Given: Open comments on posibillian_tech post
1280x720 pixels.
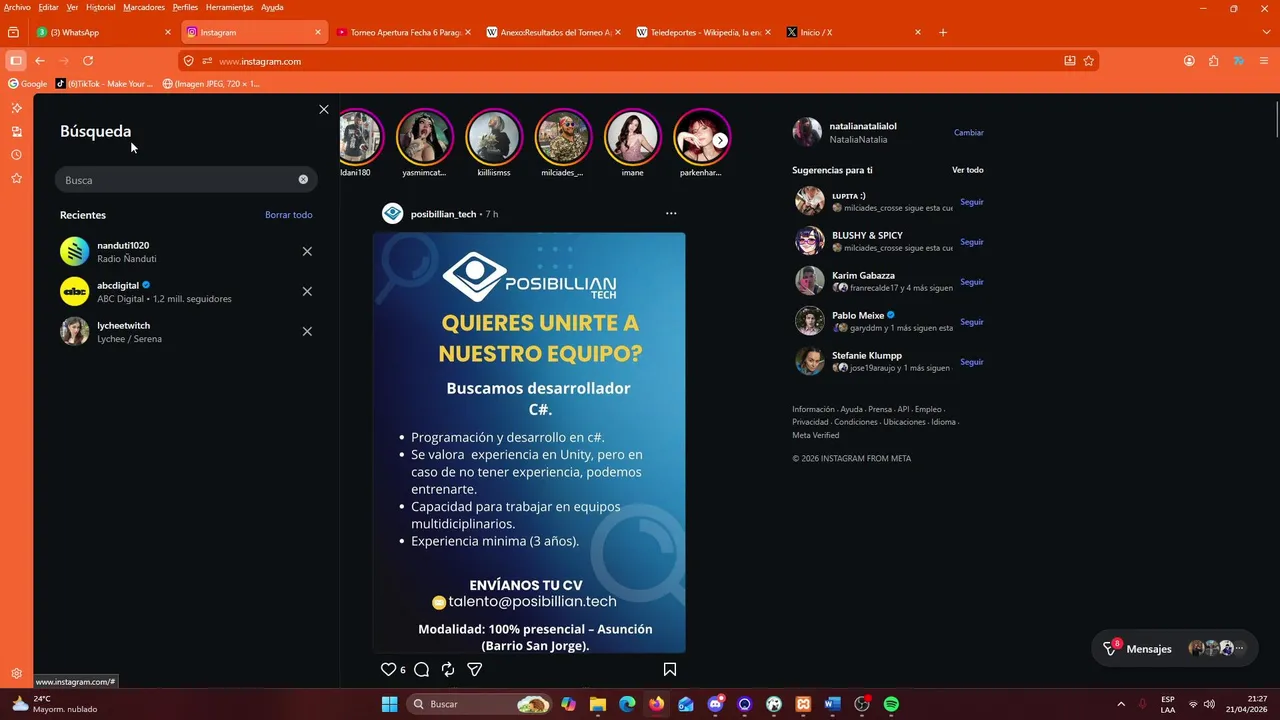Looking at the screenshot, I should 421,669.
